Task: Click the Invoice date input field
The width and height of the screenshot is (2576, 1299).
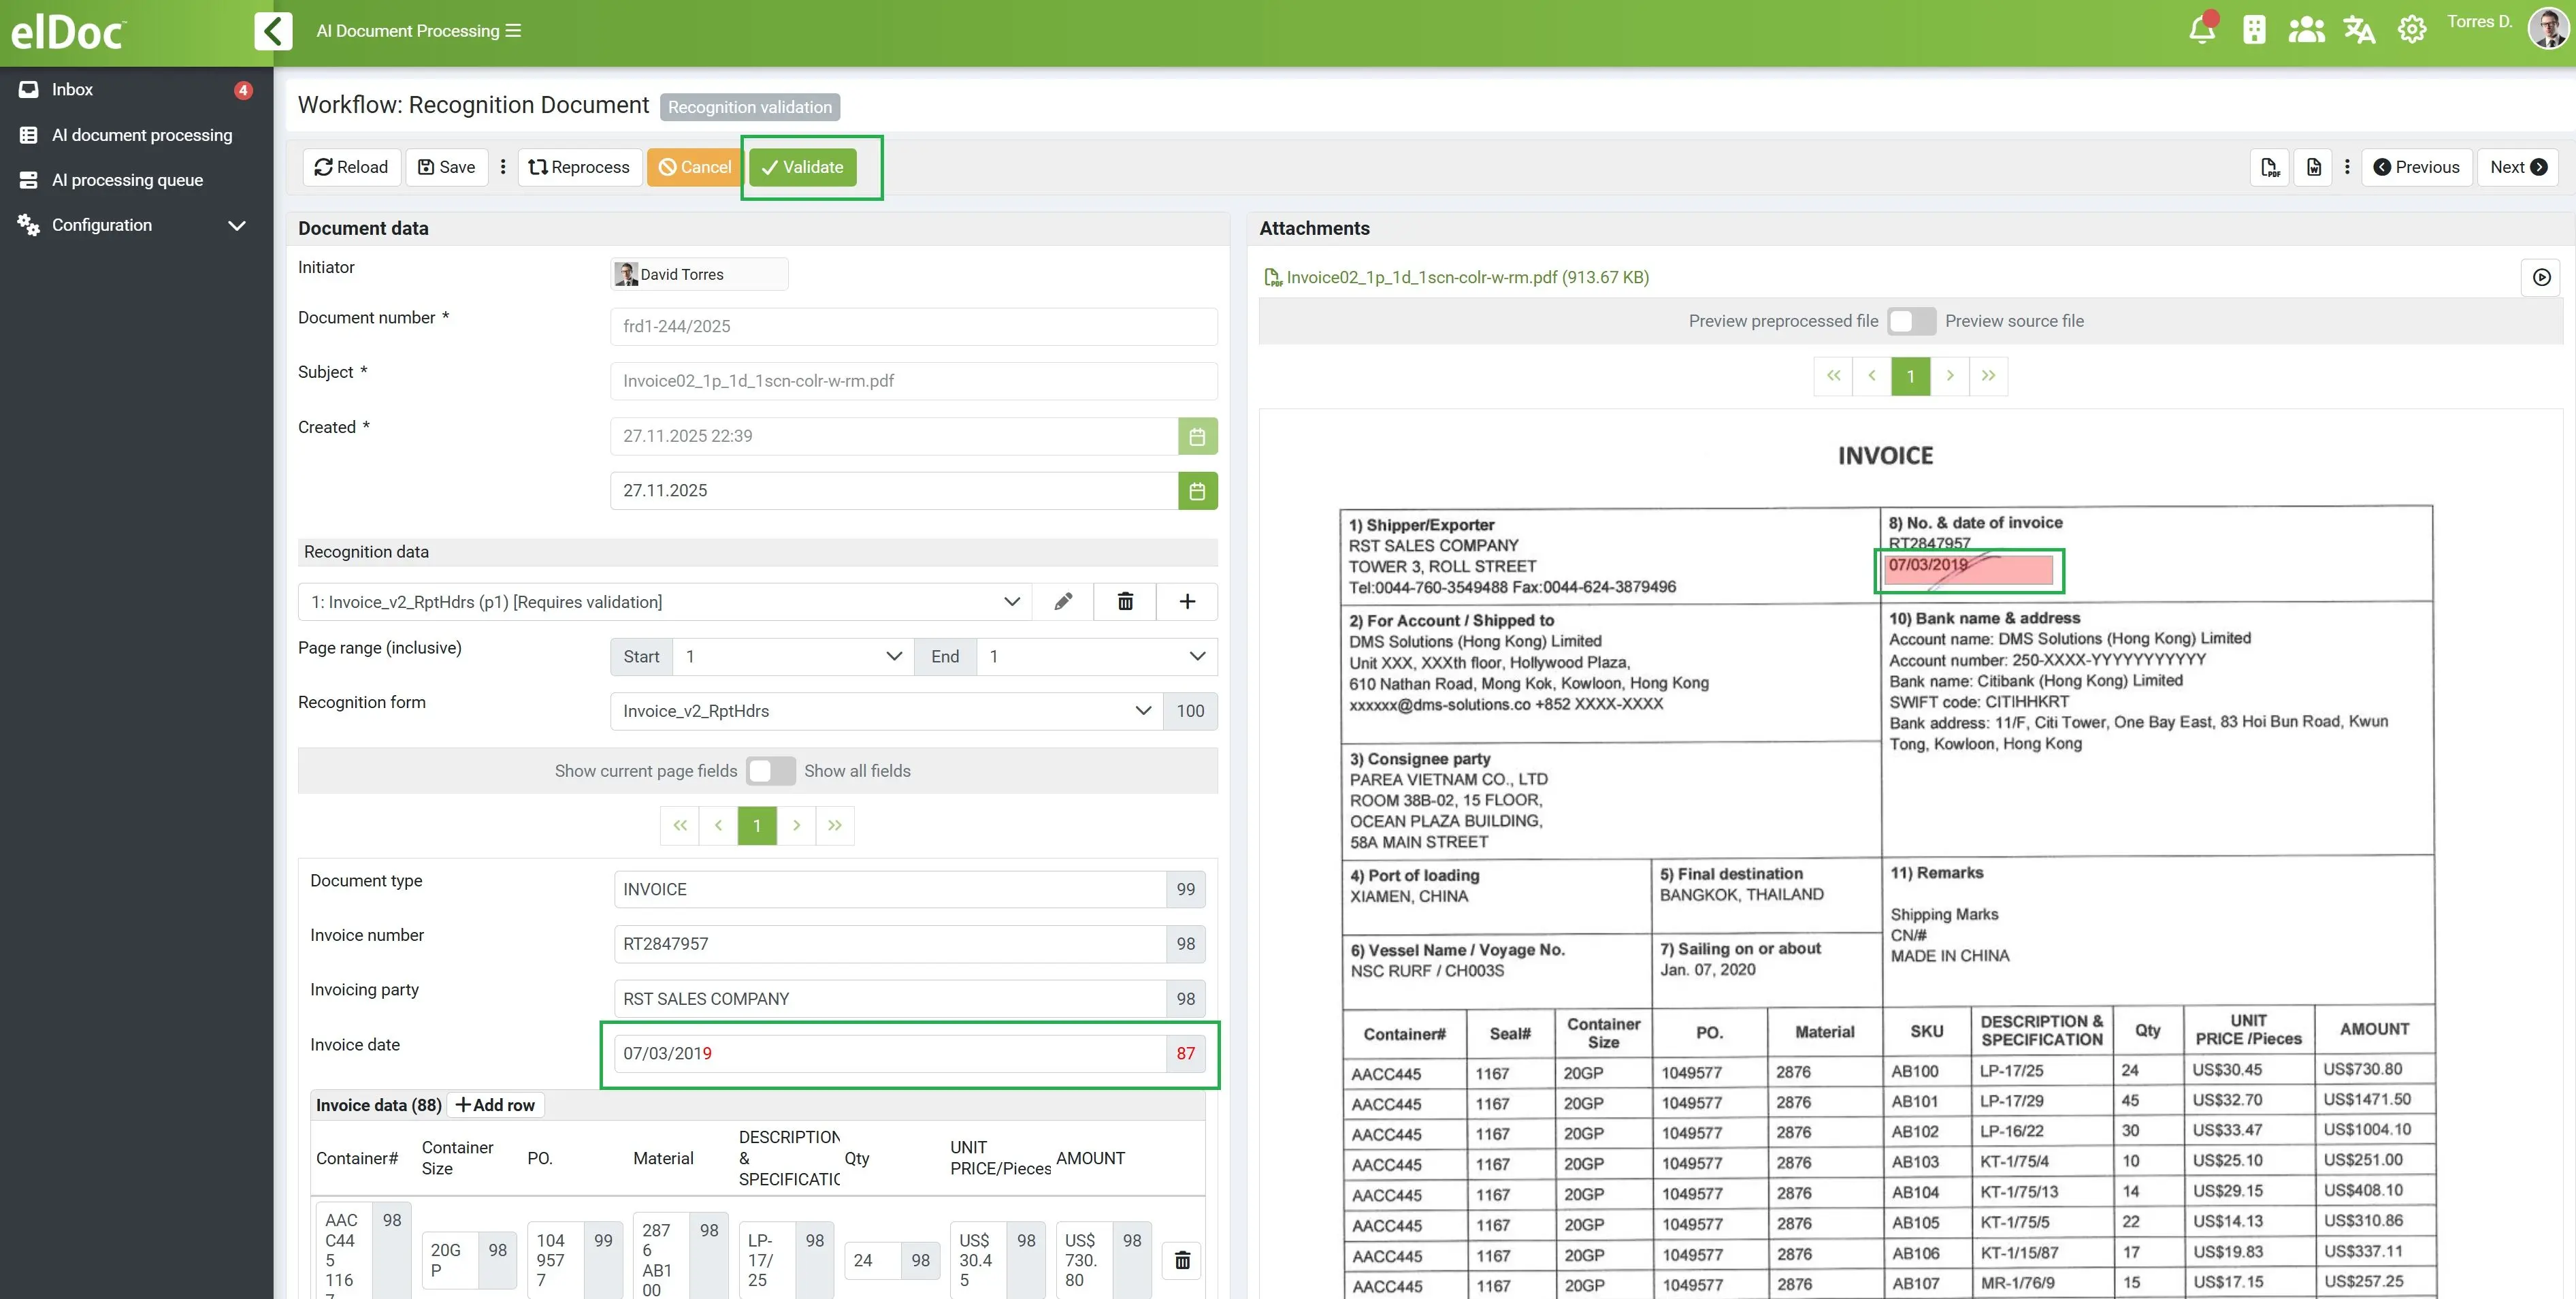Action: [889, 1053]
